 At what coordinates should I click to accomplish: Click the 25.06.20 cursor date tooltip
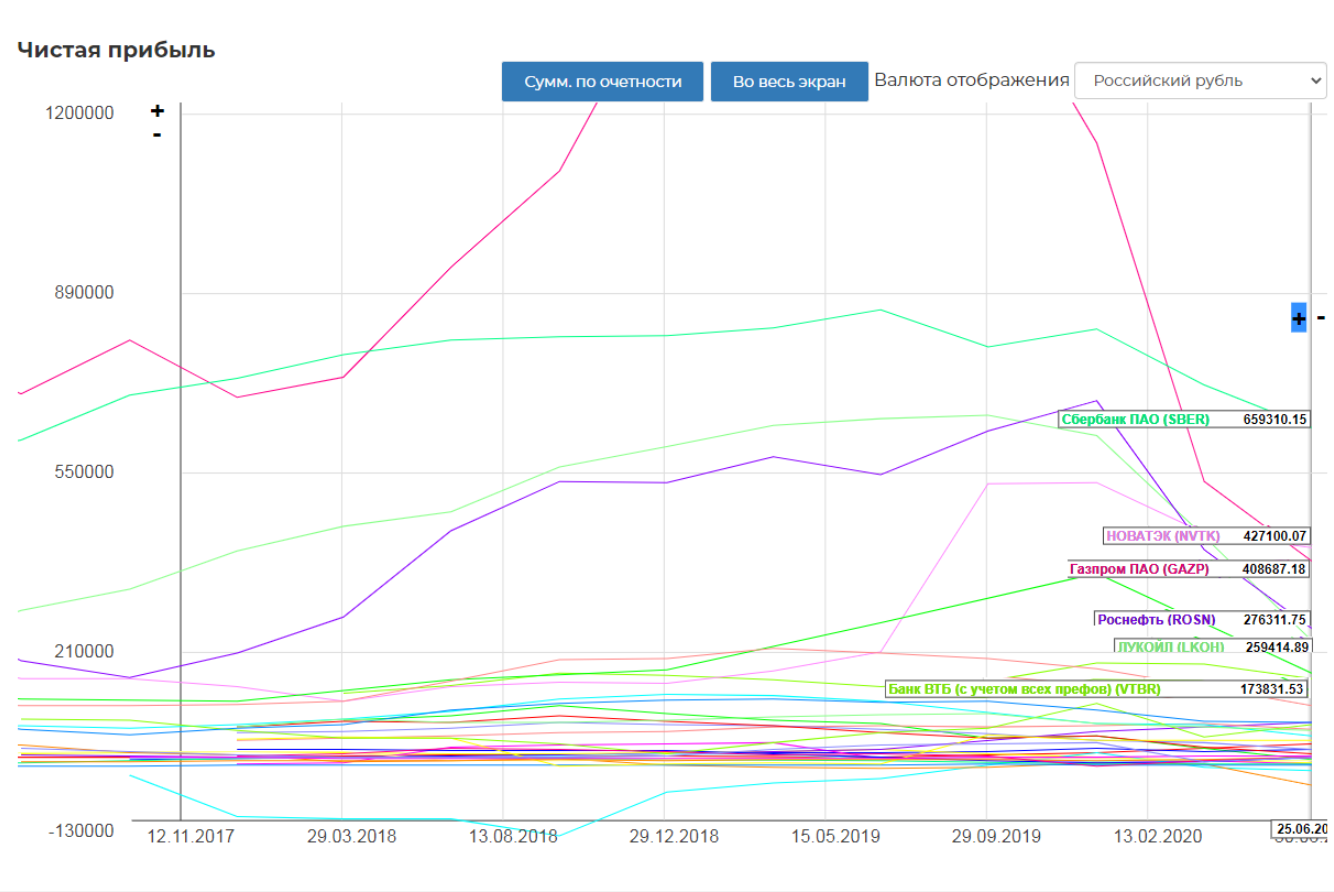[1301, 828]
